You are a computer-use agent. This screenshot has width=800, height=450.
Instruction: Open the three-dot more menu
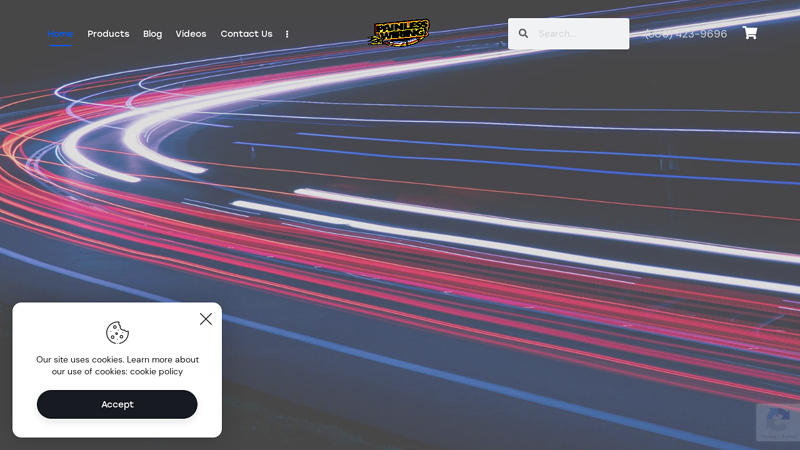point(287,34)
